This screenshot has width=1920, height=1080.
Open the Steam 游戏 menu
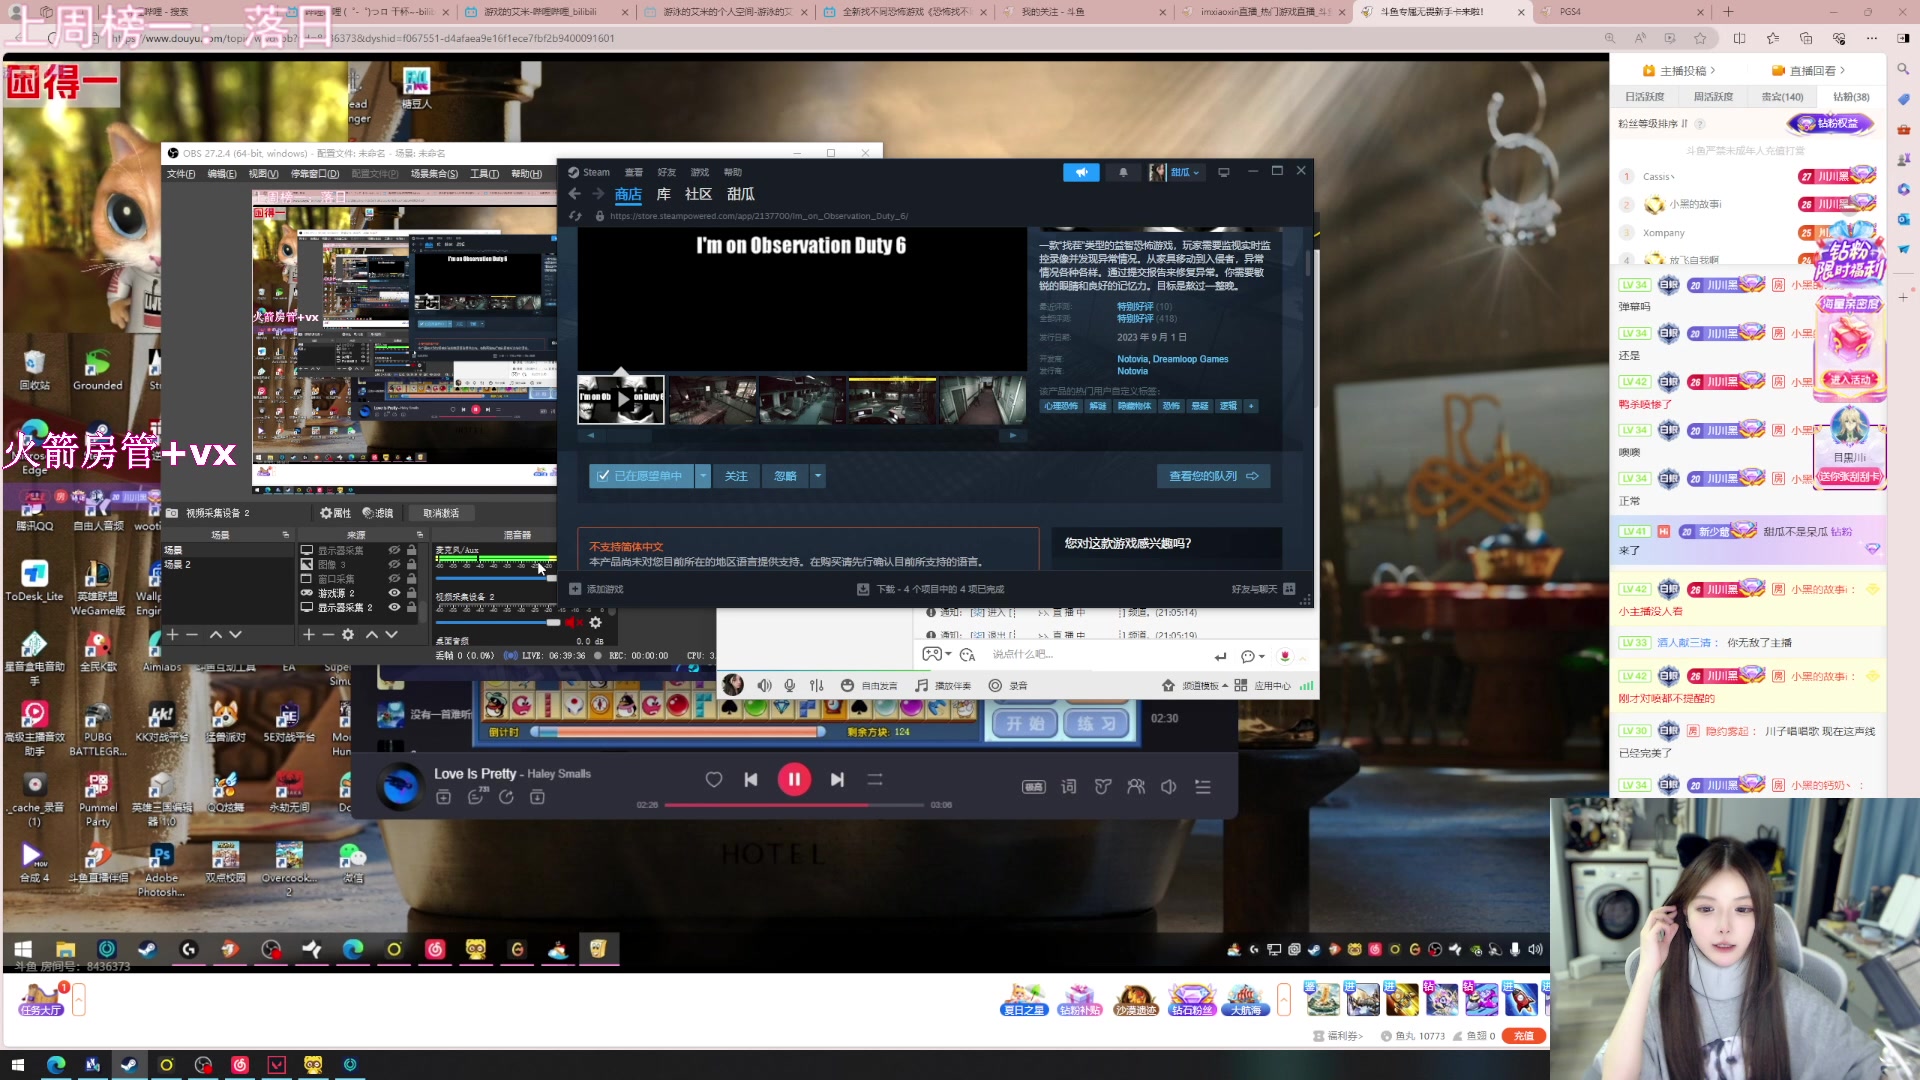coord(700,172)
